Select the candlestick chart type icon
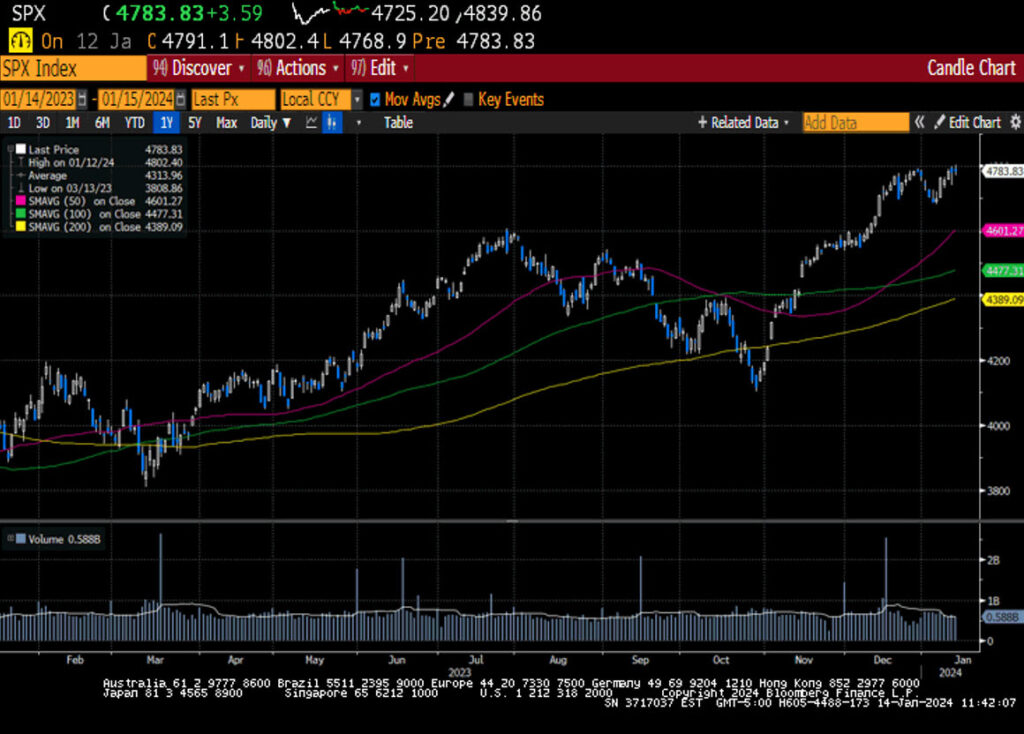 coord(333,123)
